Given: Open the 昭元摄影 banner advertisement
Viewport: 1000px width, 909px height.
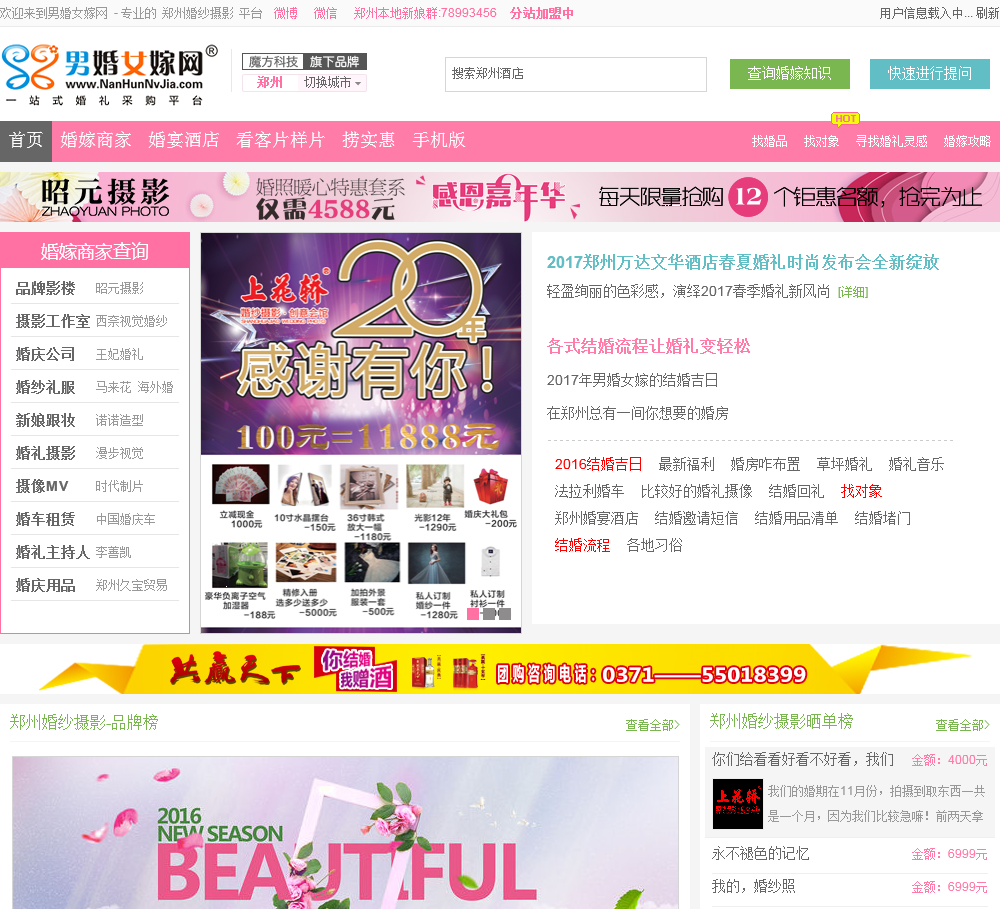Looking at the screenshot, I should (500, 197).
